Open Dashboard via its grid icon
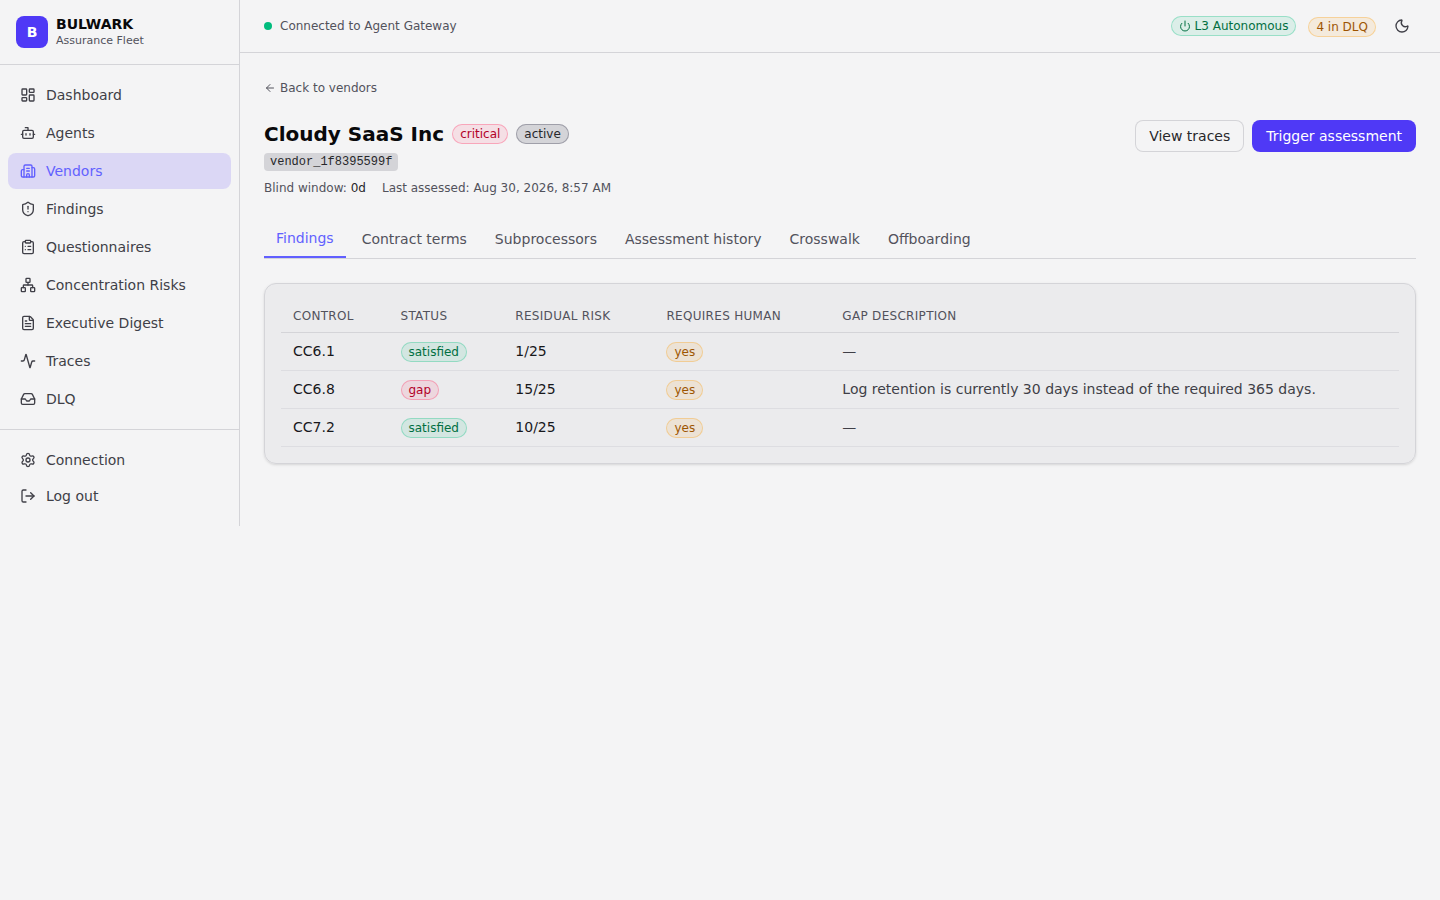The width and height of the screenshot is (1440, 900). coord(28,95)
